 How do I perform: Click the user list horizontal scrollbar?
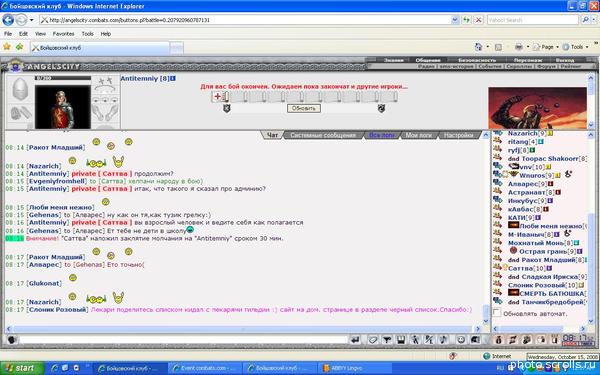tap(539, 329)
